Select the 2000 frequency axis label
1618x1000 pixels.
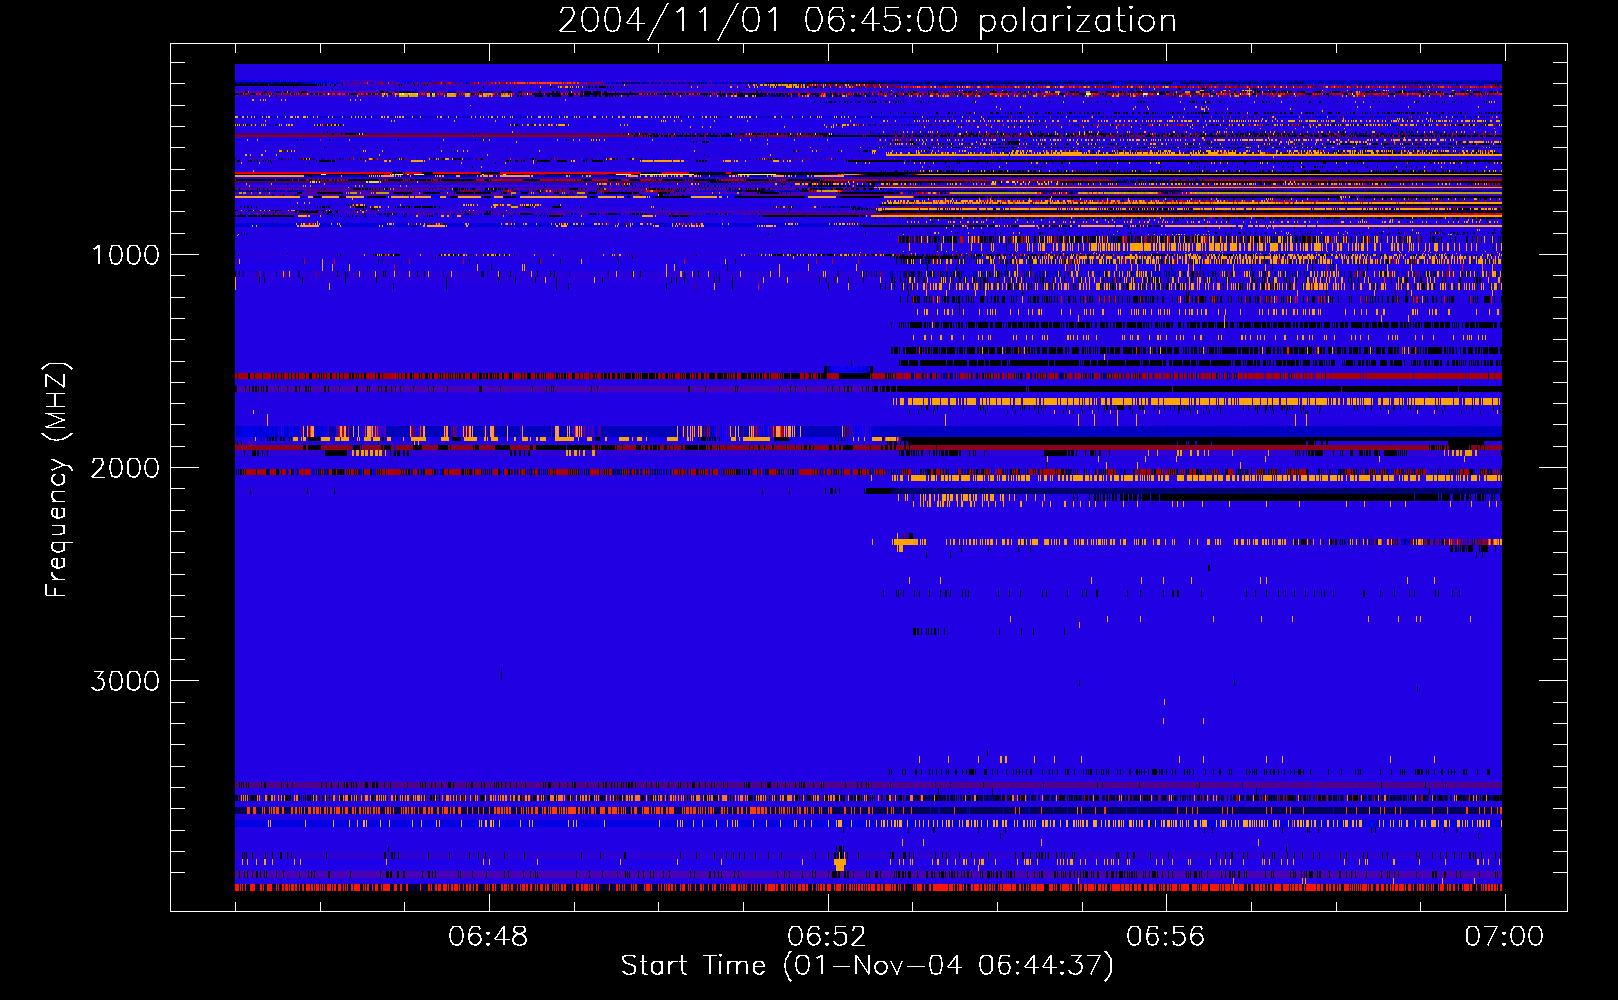[125, 468]
